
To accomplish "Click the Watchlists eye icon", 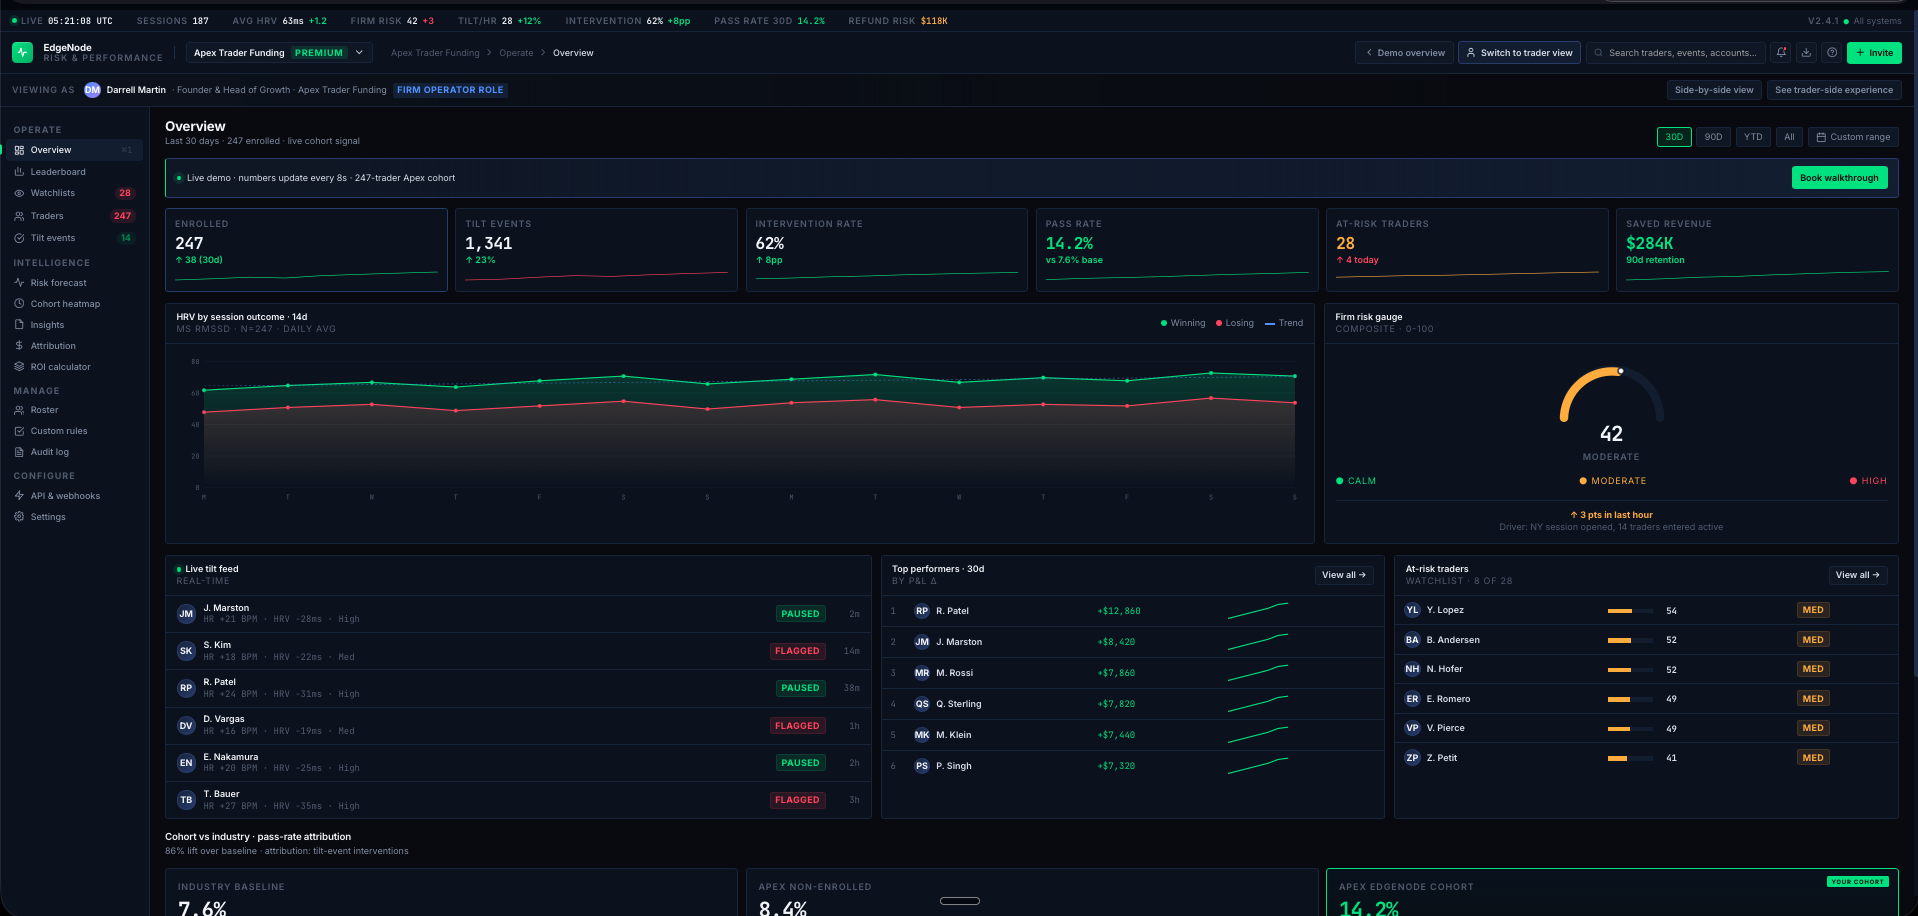I will tap(19, 193).
